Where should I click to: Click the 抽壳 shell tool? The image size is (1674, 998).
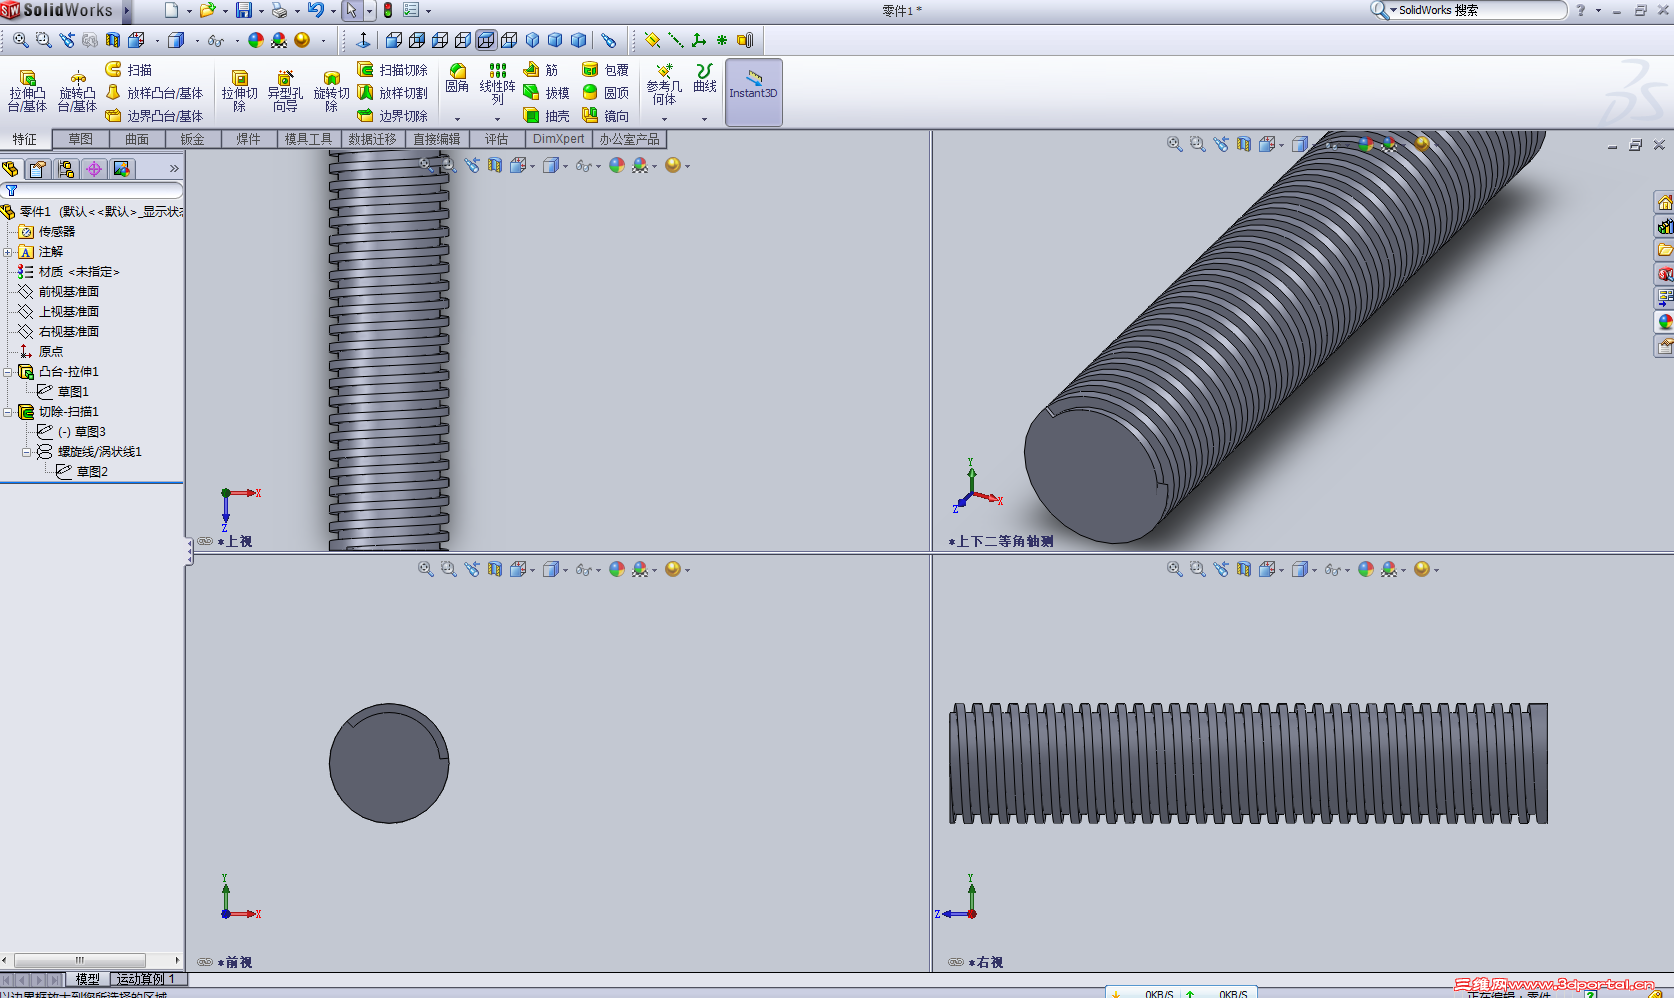pyautogui.click(x=546, y=116)
